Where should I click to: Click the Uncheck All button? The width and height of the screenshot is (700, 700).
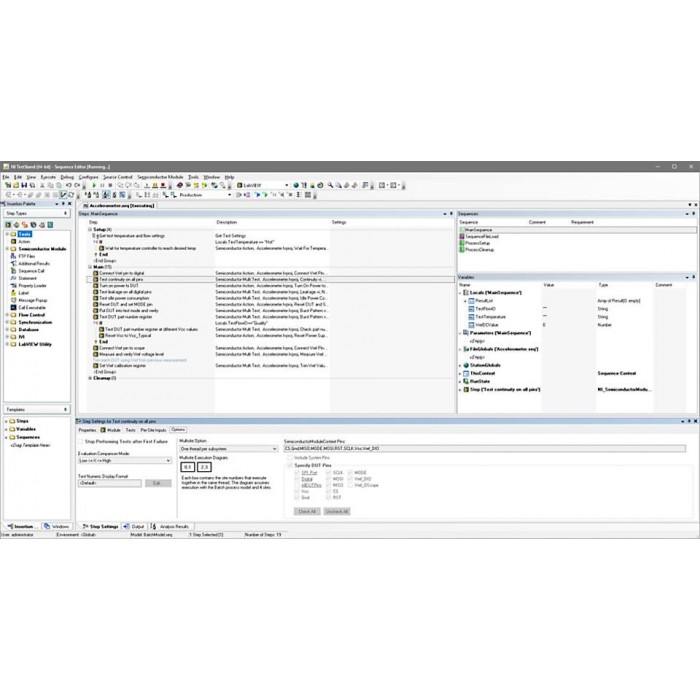coord(337,512)
